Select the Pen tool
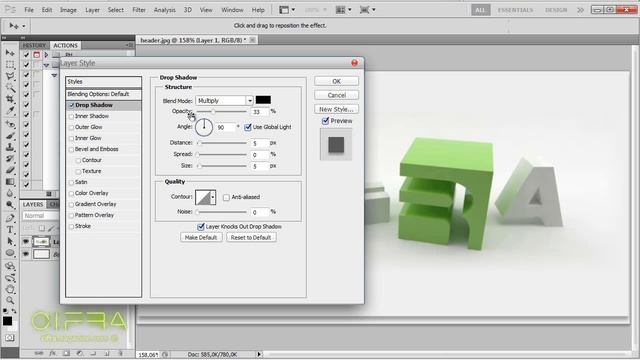Image resolution: width=640 pixels, height=360 pixels. point(10,218)
